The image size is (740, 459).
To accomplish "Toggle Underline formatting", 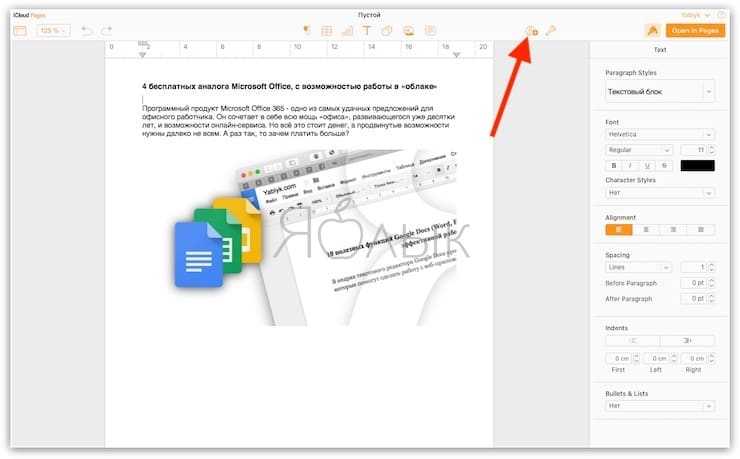I will click(x=647, y=166).
